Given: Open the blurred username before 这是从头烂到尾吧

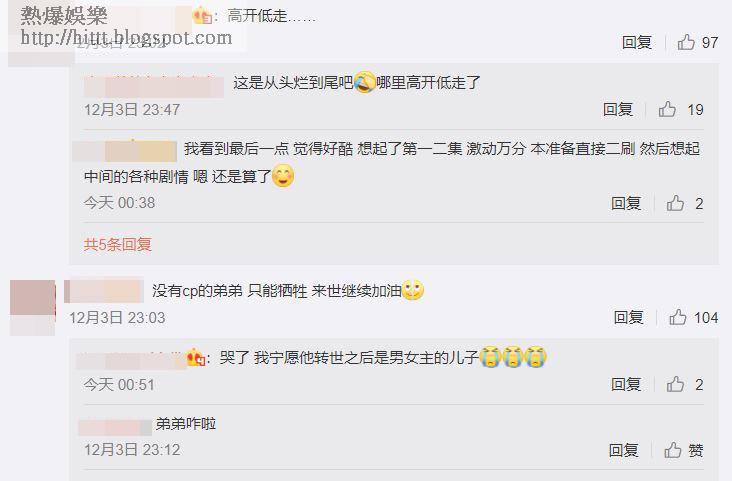Looking at the screenshot, I should point(154,86).
